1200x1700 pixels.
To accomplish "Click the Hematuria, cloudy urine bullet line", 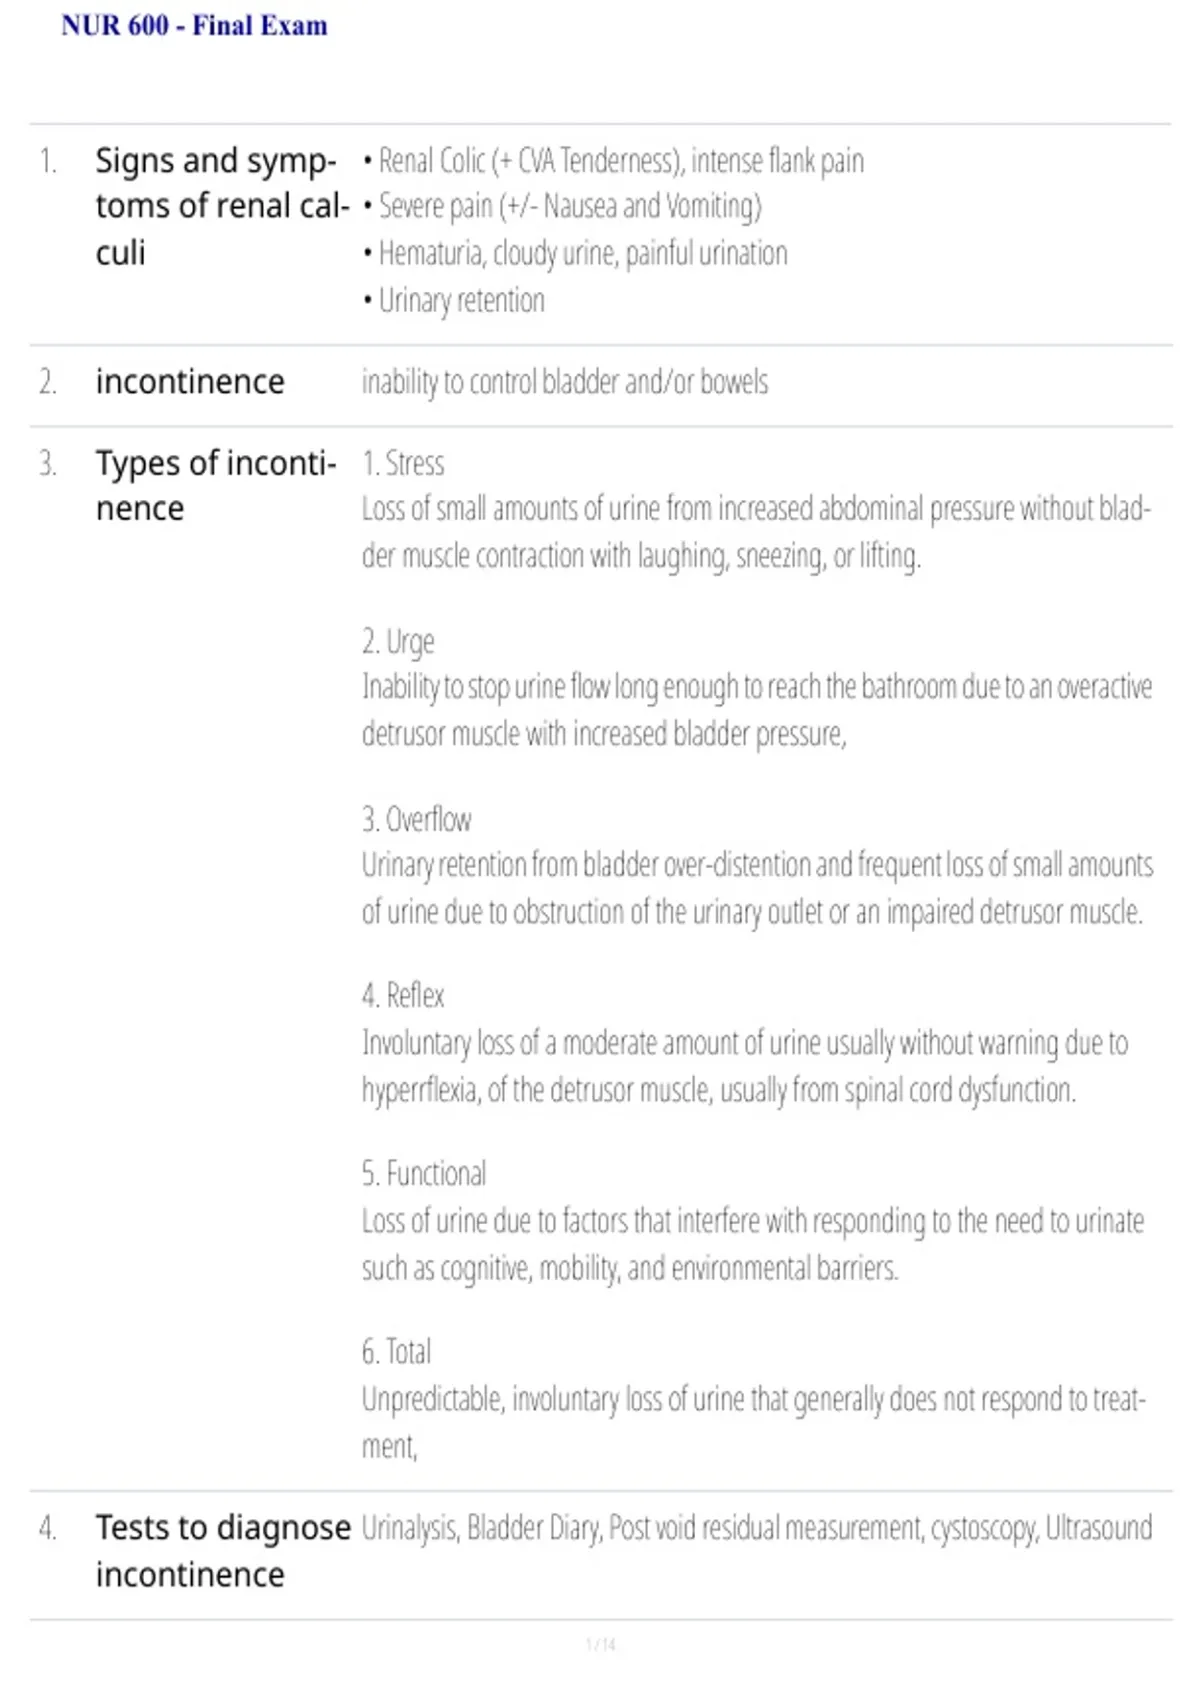I will [x=575, y=254].
